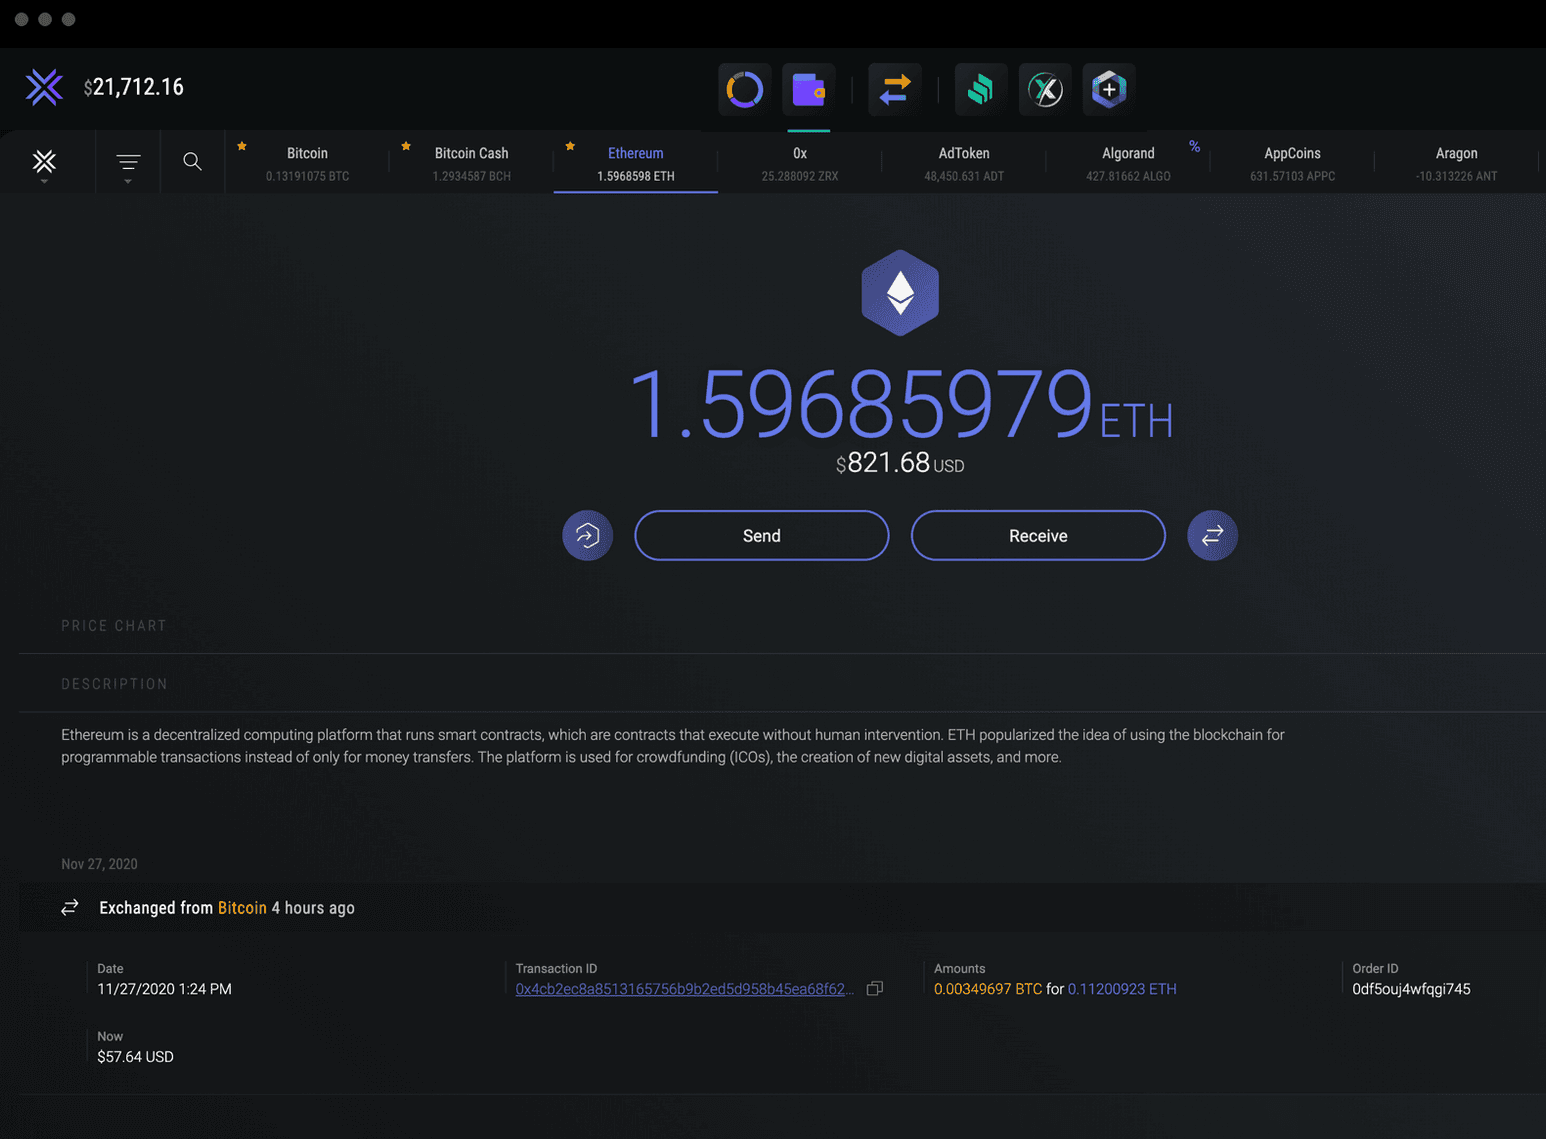Screen dimensions: 1546x1139
Task: Launch the Compound Finance app icon
Action: coord(981,90)
